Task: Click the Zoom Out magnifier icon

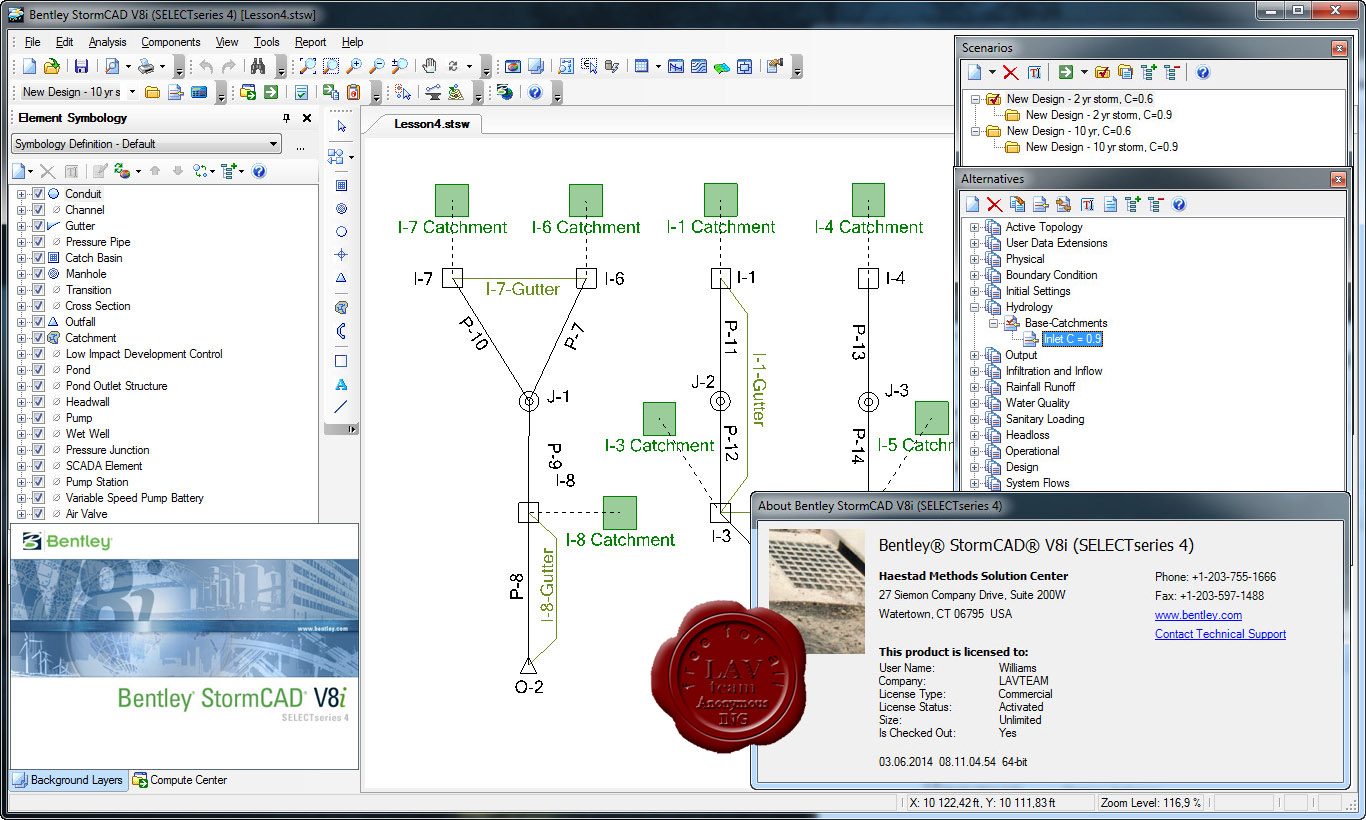Action: (377, 66)
